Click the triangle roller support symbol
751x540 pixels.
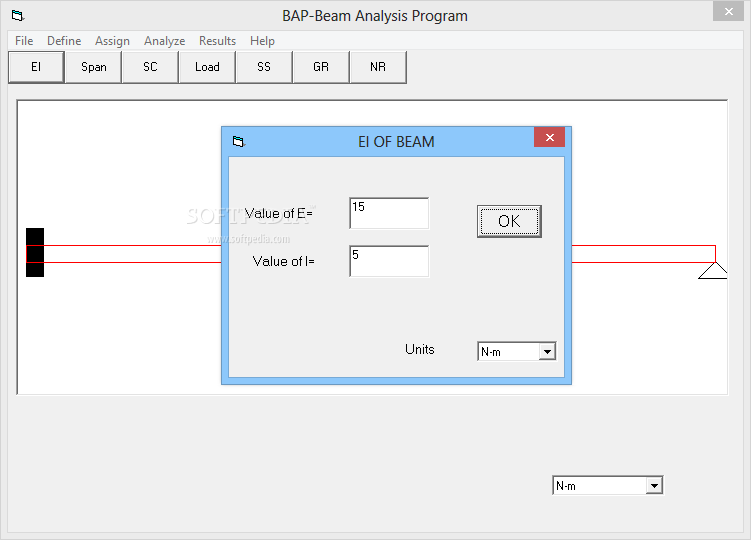(713, 270)
